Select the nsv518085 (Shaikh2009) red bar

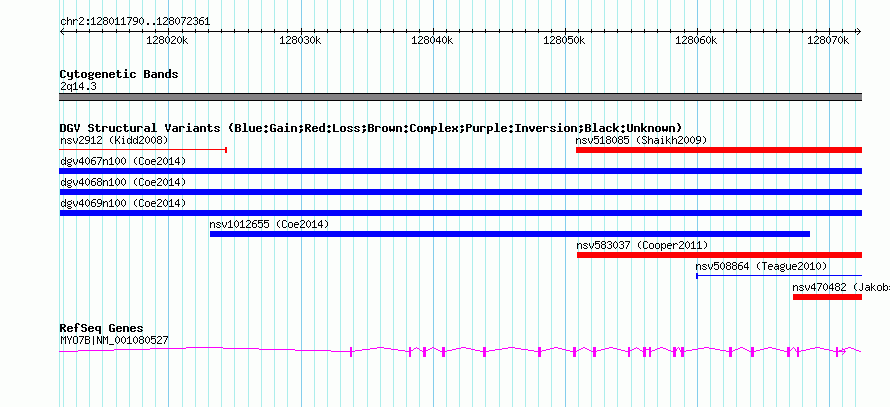[x=719, y=150]
